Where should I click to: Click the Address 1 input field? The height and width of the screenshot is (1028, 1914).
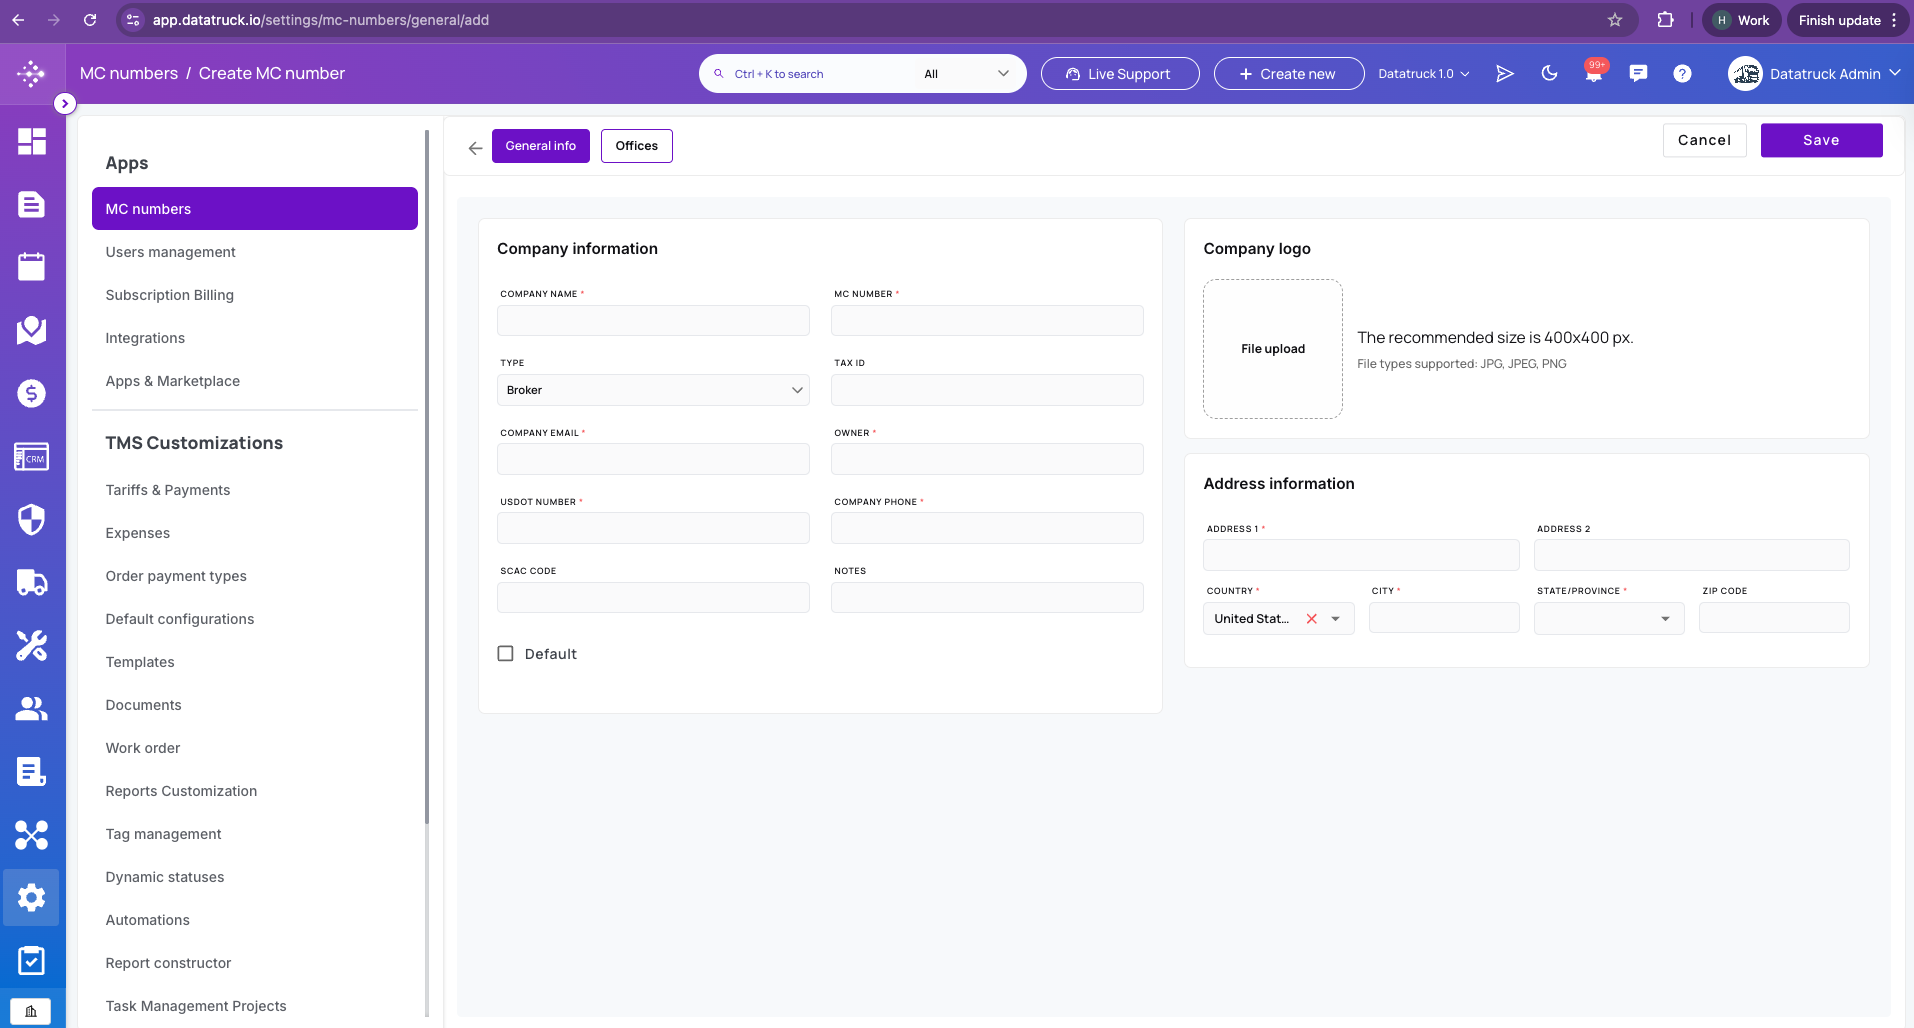tap(1361, 555)
